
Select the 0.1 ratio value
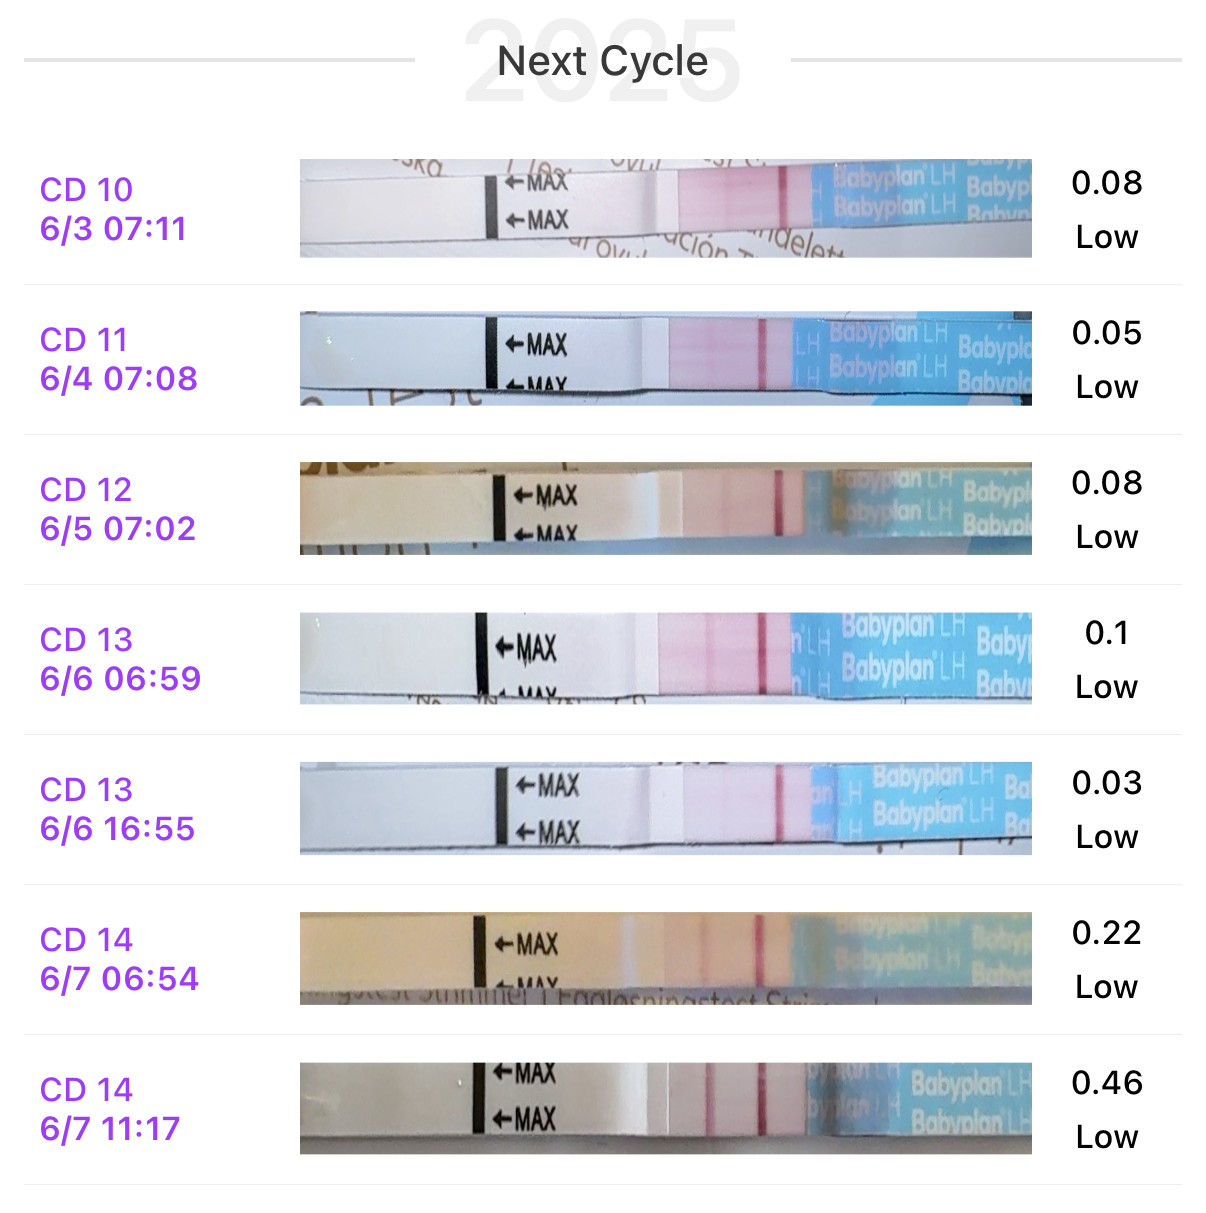pyautogui.click(x=1106, y=633)
